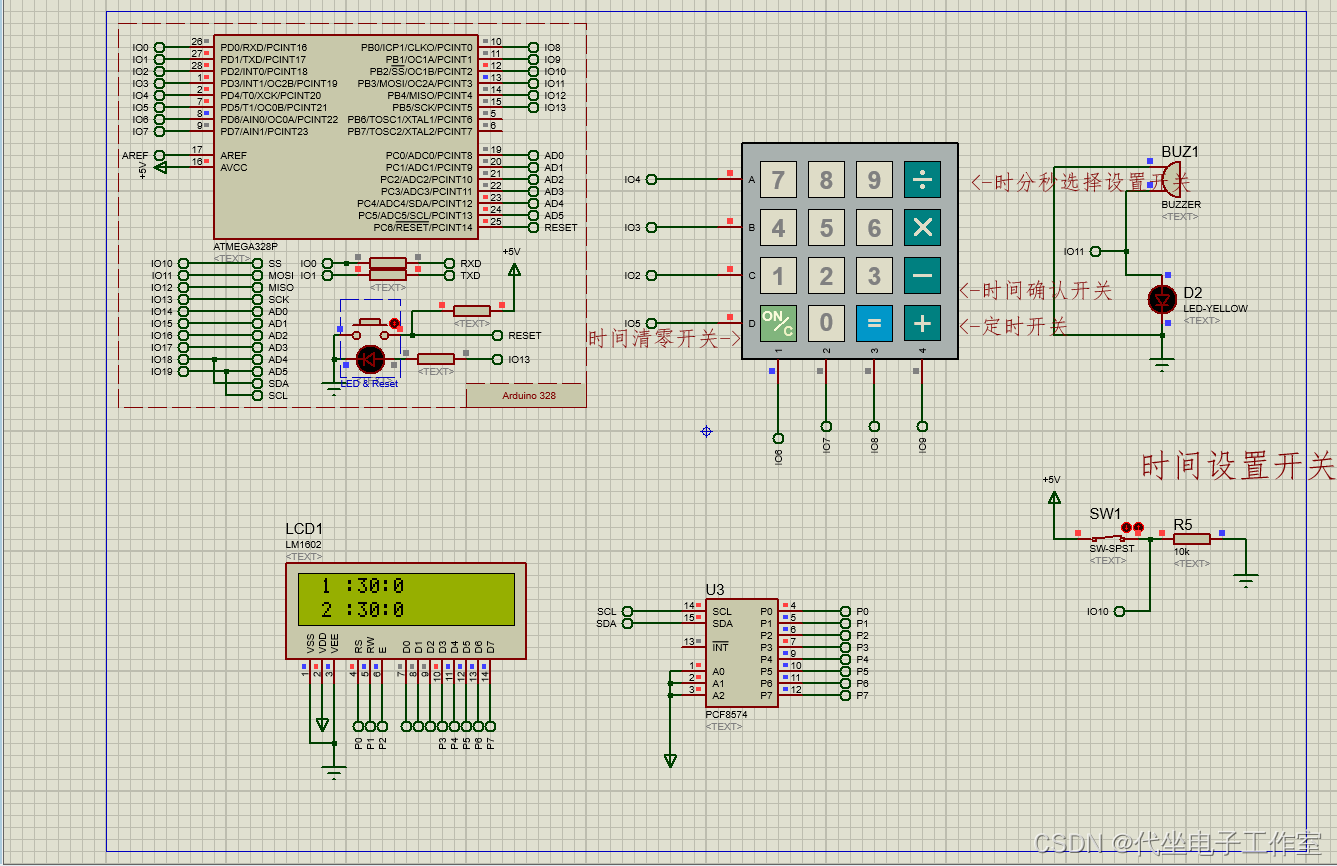Viewport: 1337px width, 866px height.
Task: Select the R5 10k resistor
Action: pyautogui.click(x=1192, y=539)
